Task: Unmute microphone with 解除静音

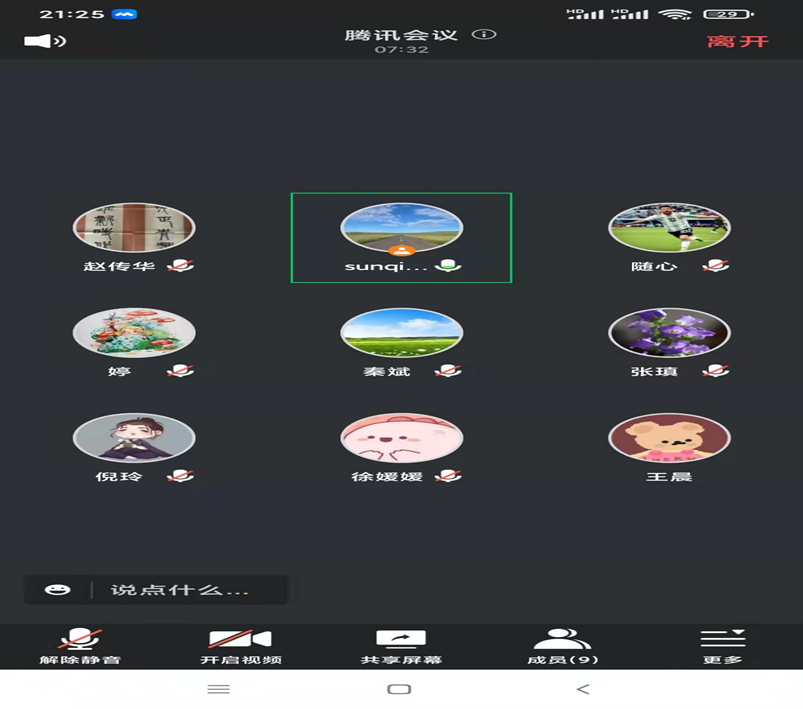Action: coord(80,647)
